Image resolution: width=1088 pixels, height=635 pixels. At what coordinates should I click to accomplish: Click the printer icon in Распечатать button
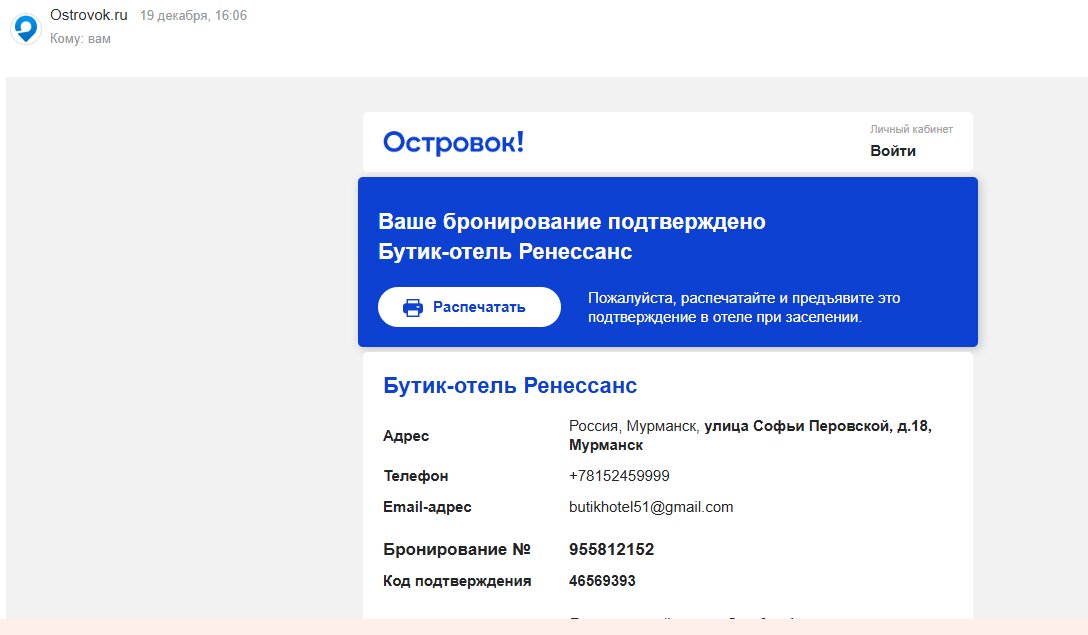point(413,307)
